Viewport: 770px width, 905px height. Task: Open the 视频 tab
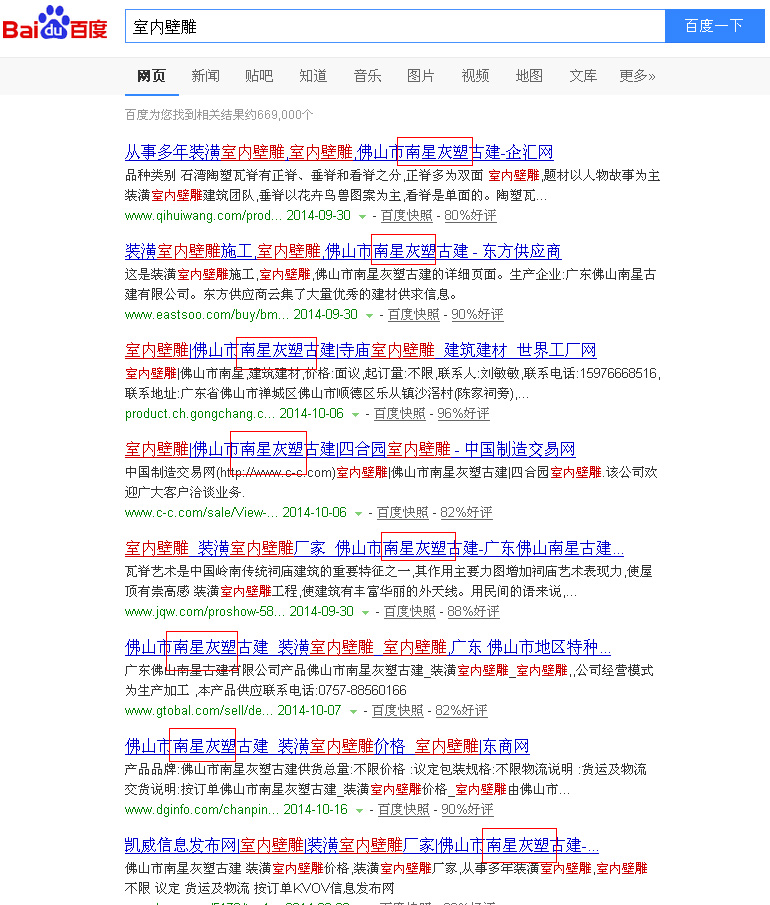tap(475, 76)
